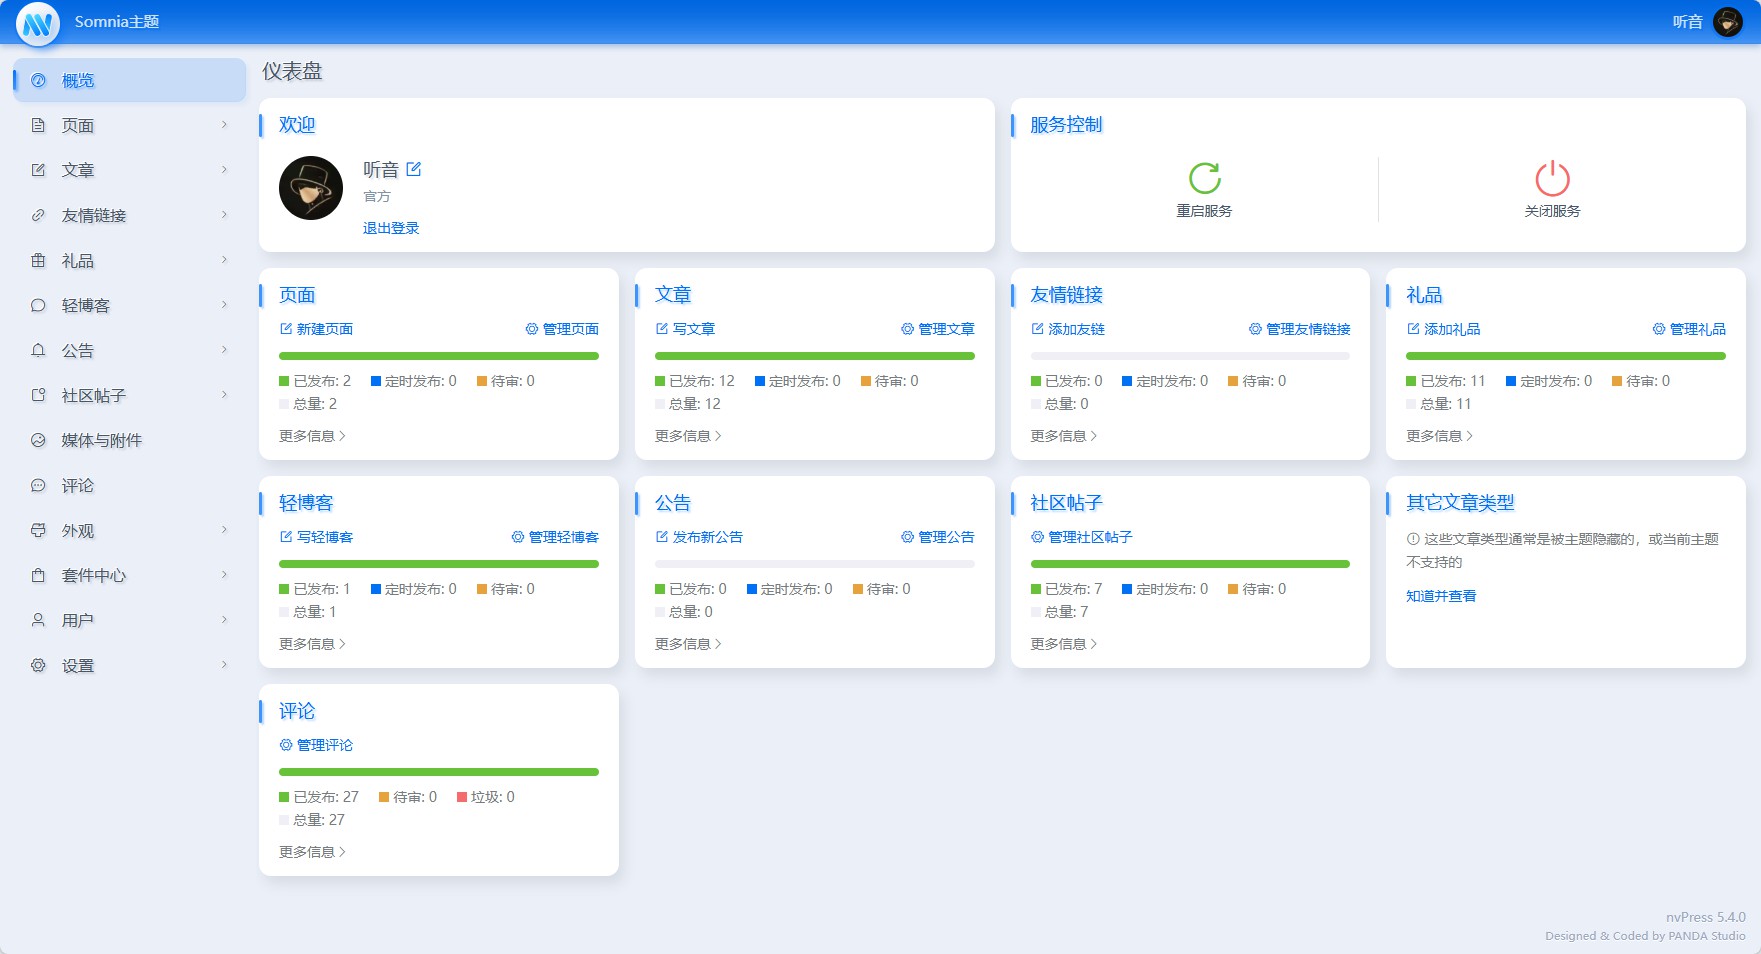Click 管理文章 in the 文章 card
This screenshot has width=1761, height=954.
(x=938, y=329)
